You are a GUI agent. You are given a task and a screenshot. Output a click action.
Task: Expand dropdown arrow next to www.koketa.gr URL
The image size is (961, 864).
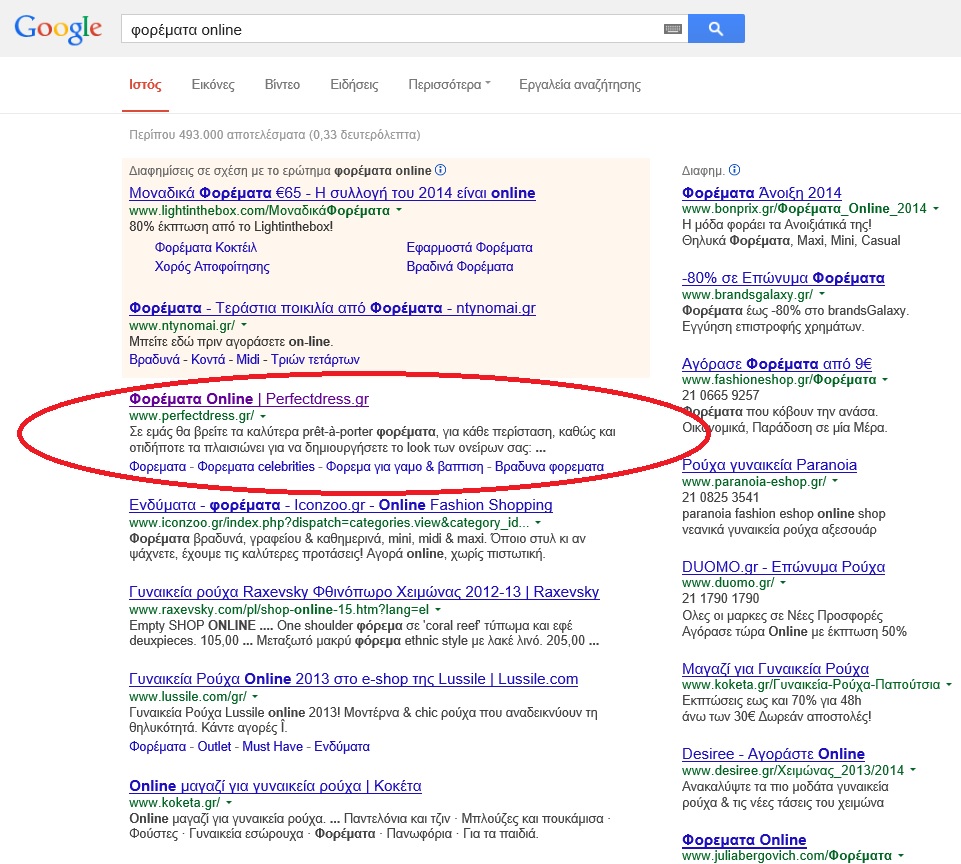[x=229, y=802]
